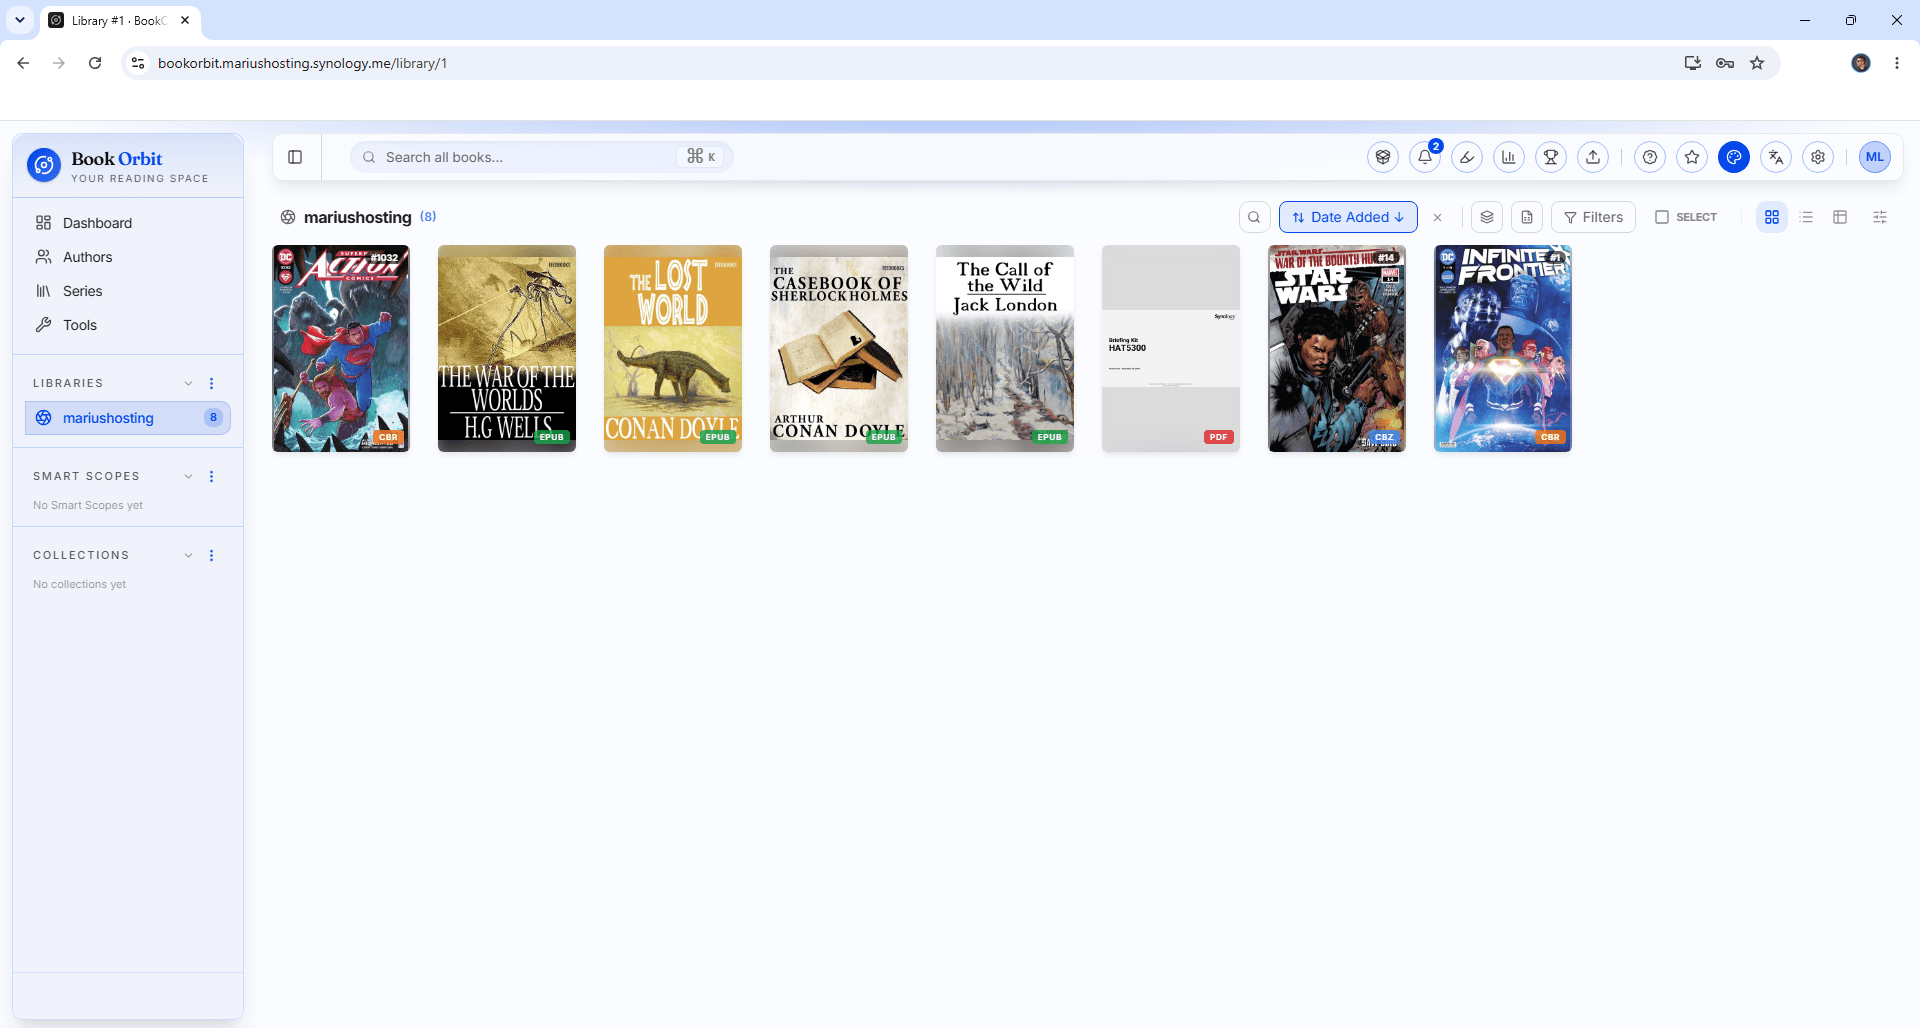
Task: Open Libraries three-dot menu
Action: click(211, 383)
